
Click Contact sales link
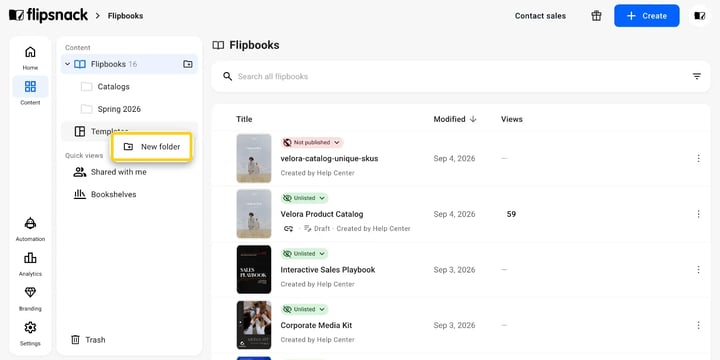540,16
